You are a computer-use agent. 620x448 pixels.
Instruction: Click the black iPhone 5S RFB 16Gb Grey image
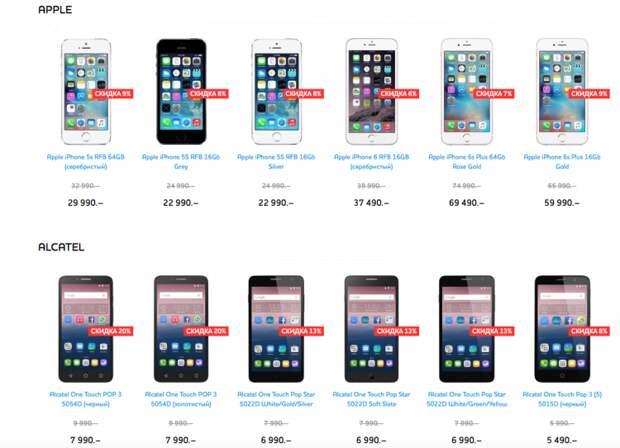[181, 91]
